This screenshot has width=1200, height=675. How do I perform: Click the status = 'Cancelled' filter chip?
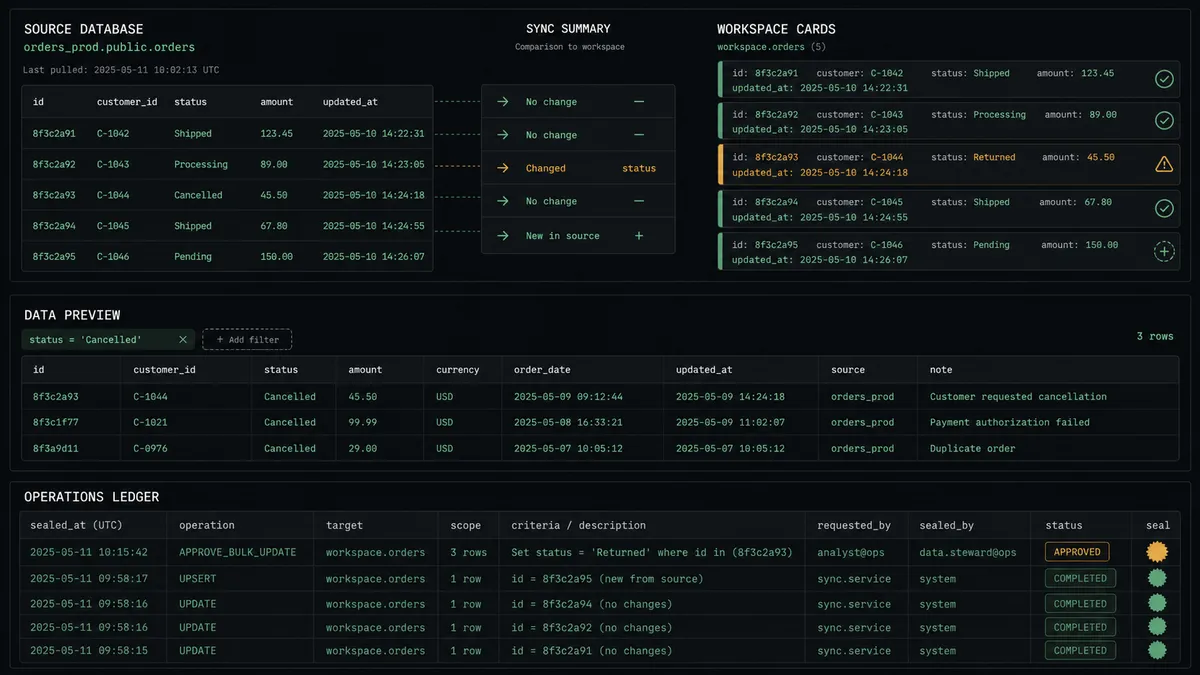pyautogui.click(x=108, y=340)
